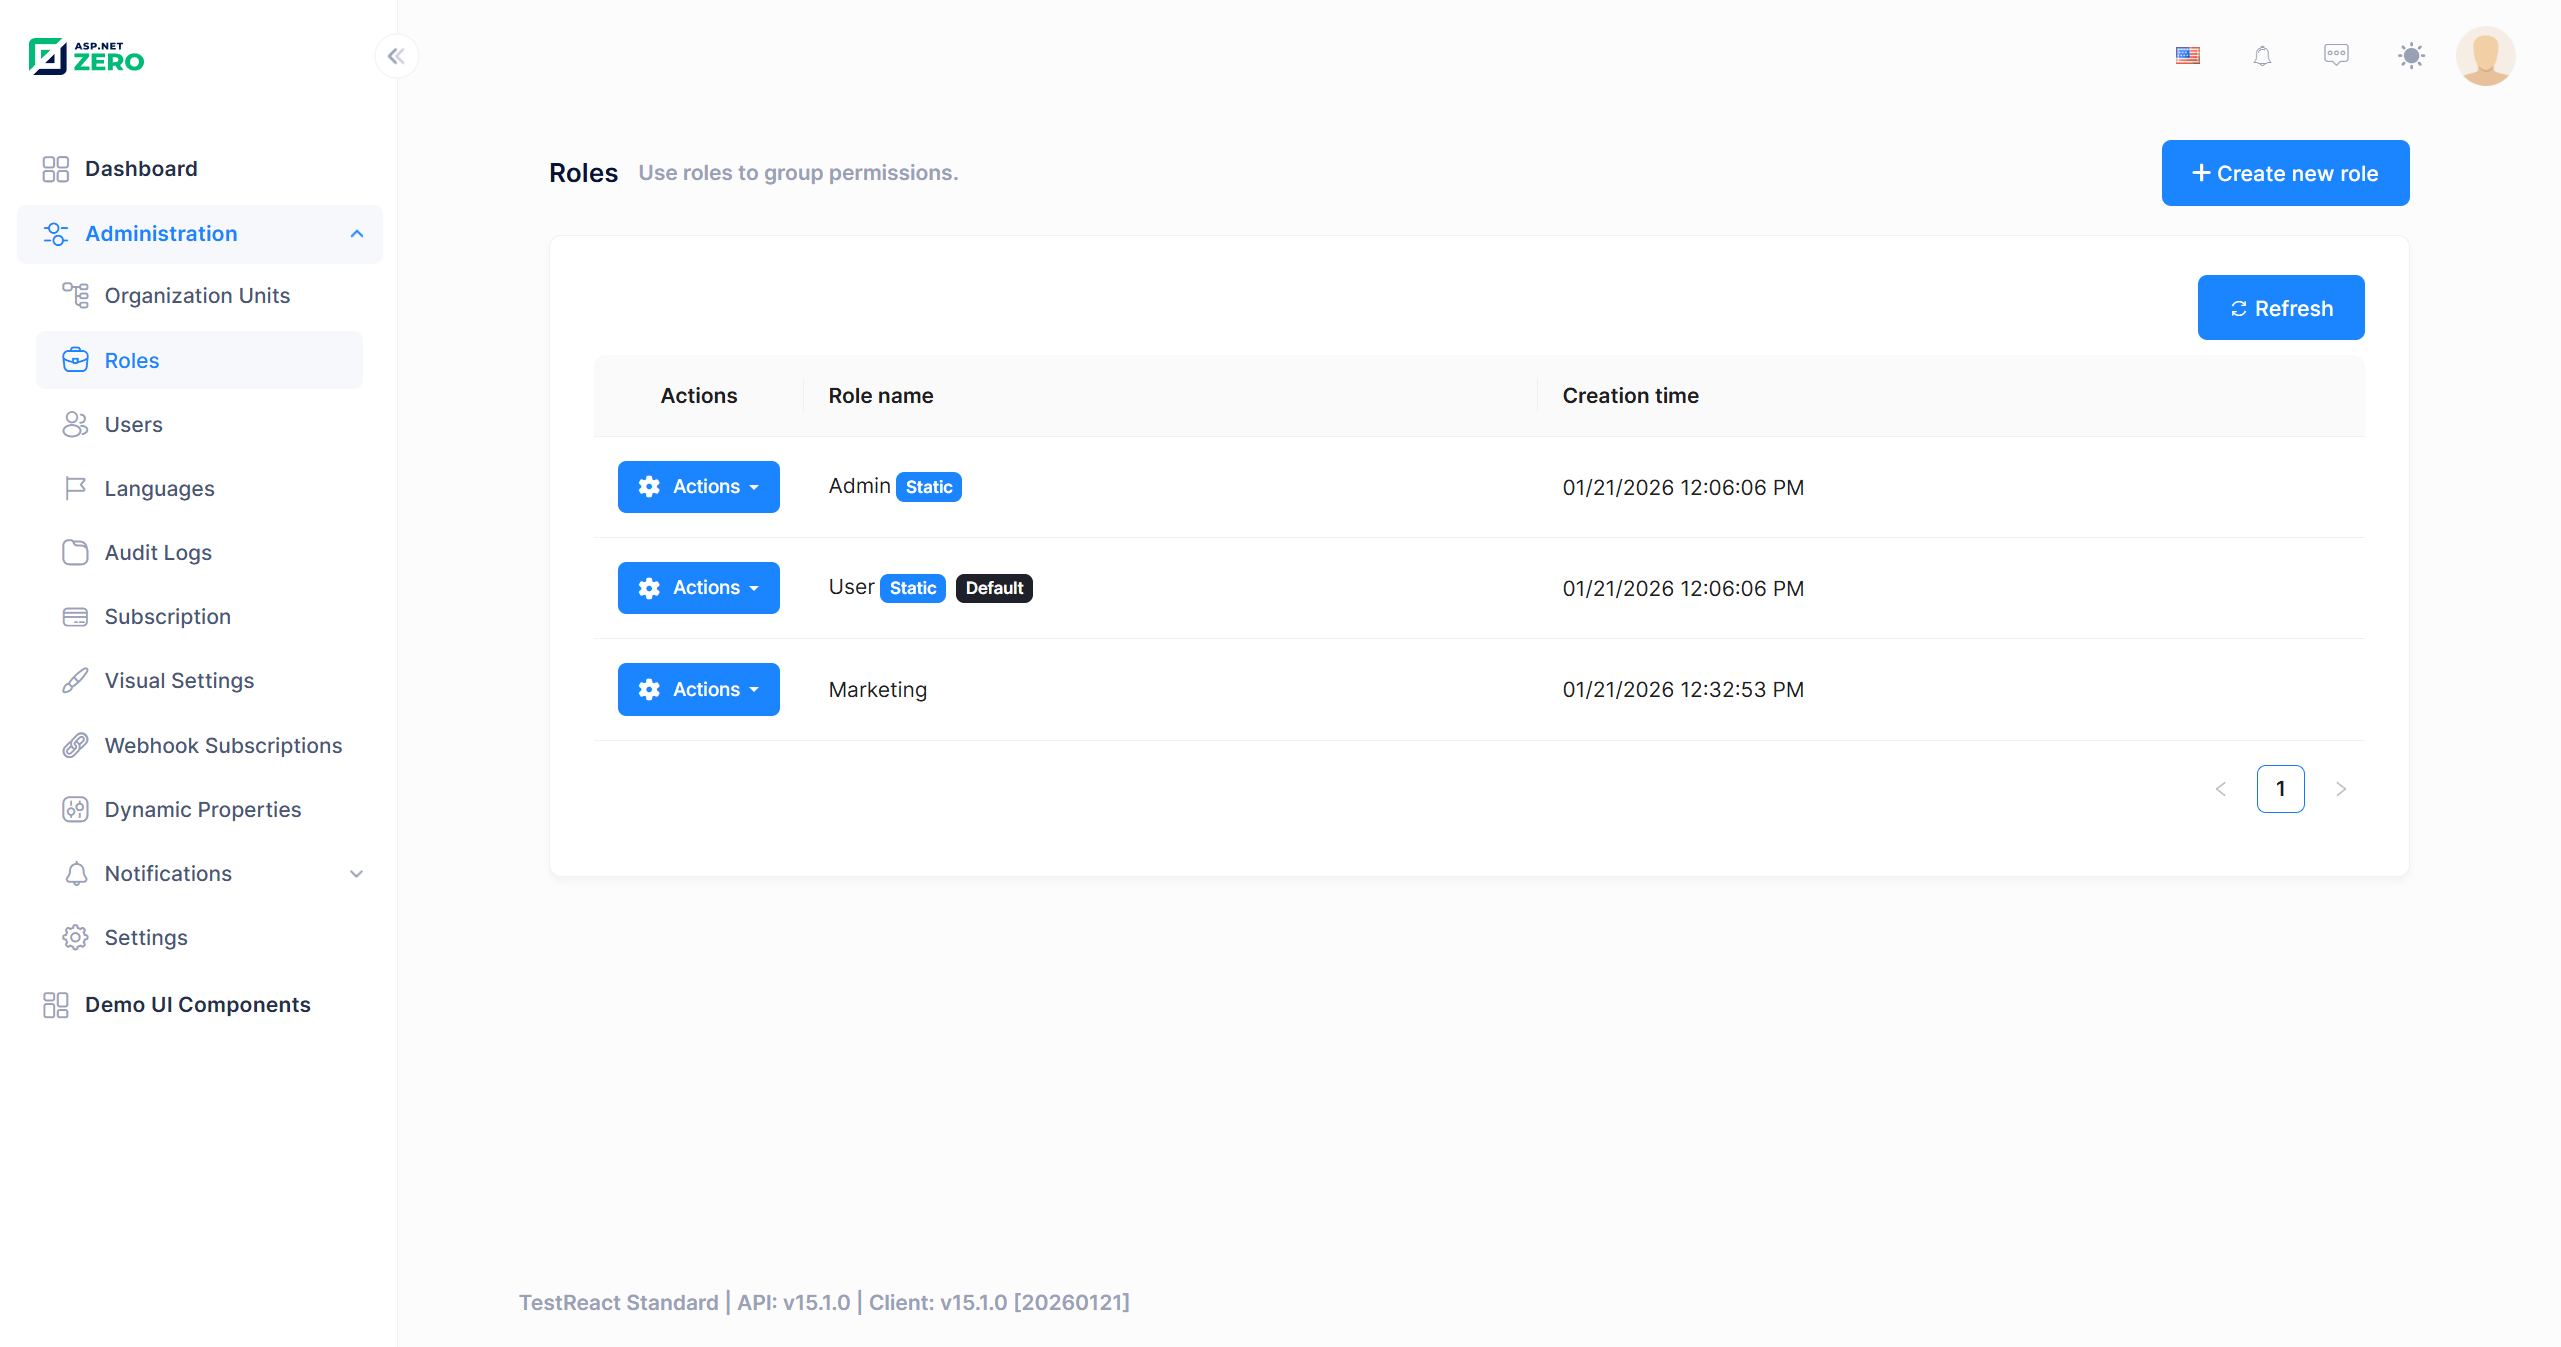The height and width of the screenshot is (1347, 2561).
Task: Go to previous page arrow
Action: click(2221, 789)
